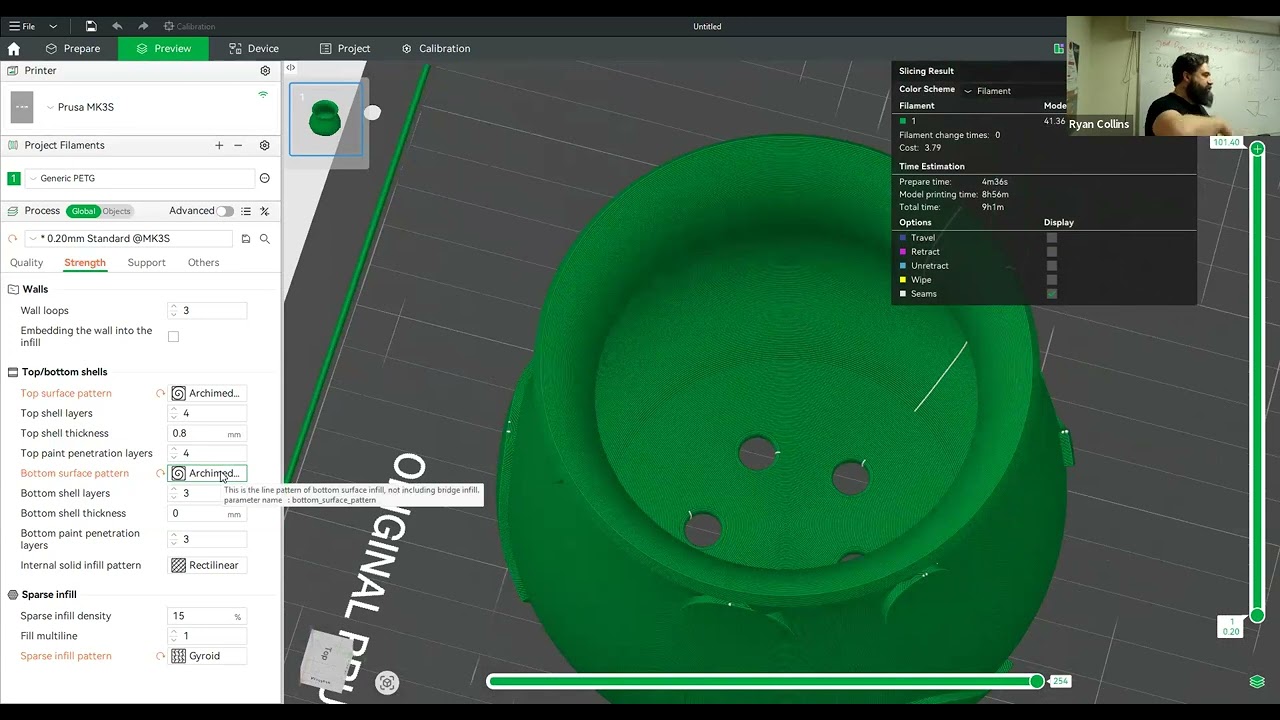Select the Quality settings tab
Image resolution: width=1280 pixels, height=720 pixels.
coord(26,262)
